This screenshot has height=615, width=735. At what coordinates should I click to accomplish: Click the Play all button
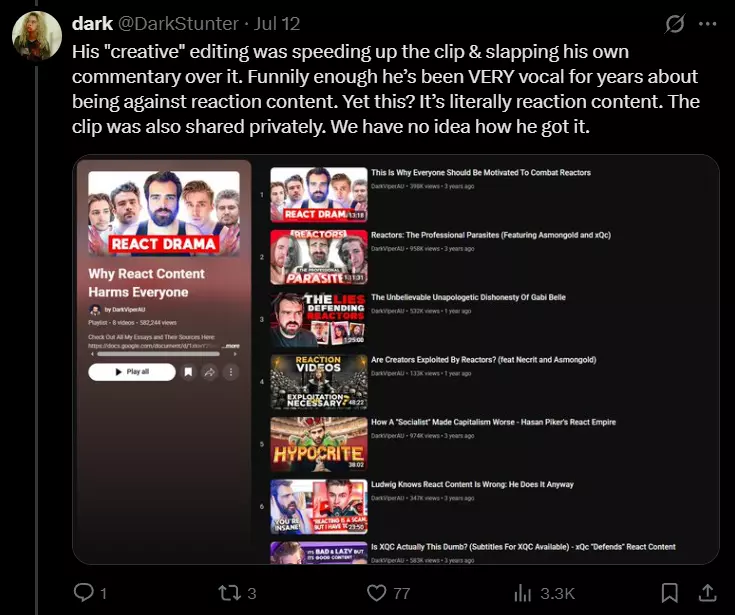tap(132, 372)
